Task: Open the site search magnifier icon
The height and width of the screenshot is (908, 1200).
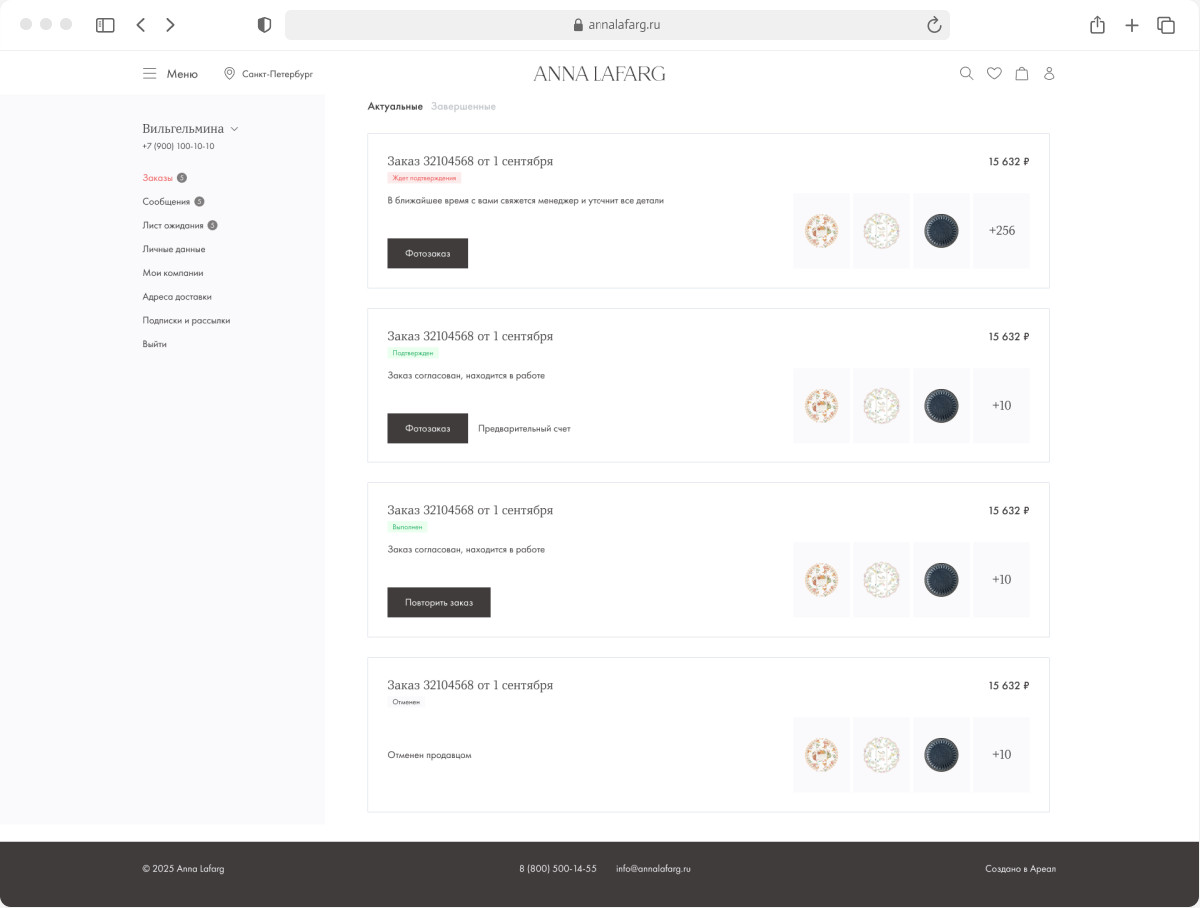Action: [x=966, y=74]
